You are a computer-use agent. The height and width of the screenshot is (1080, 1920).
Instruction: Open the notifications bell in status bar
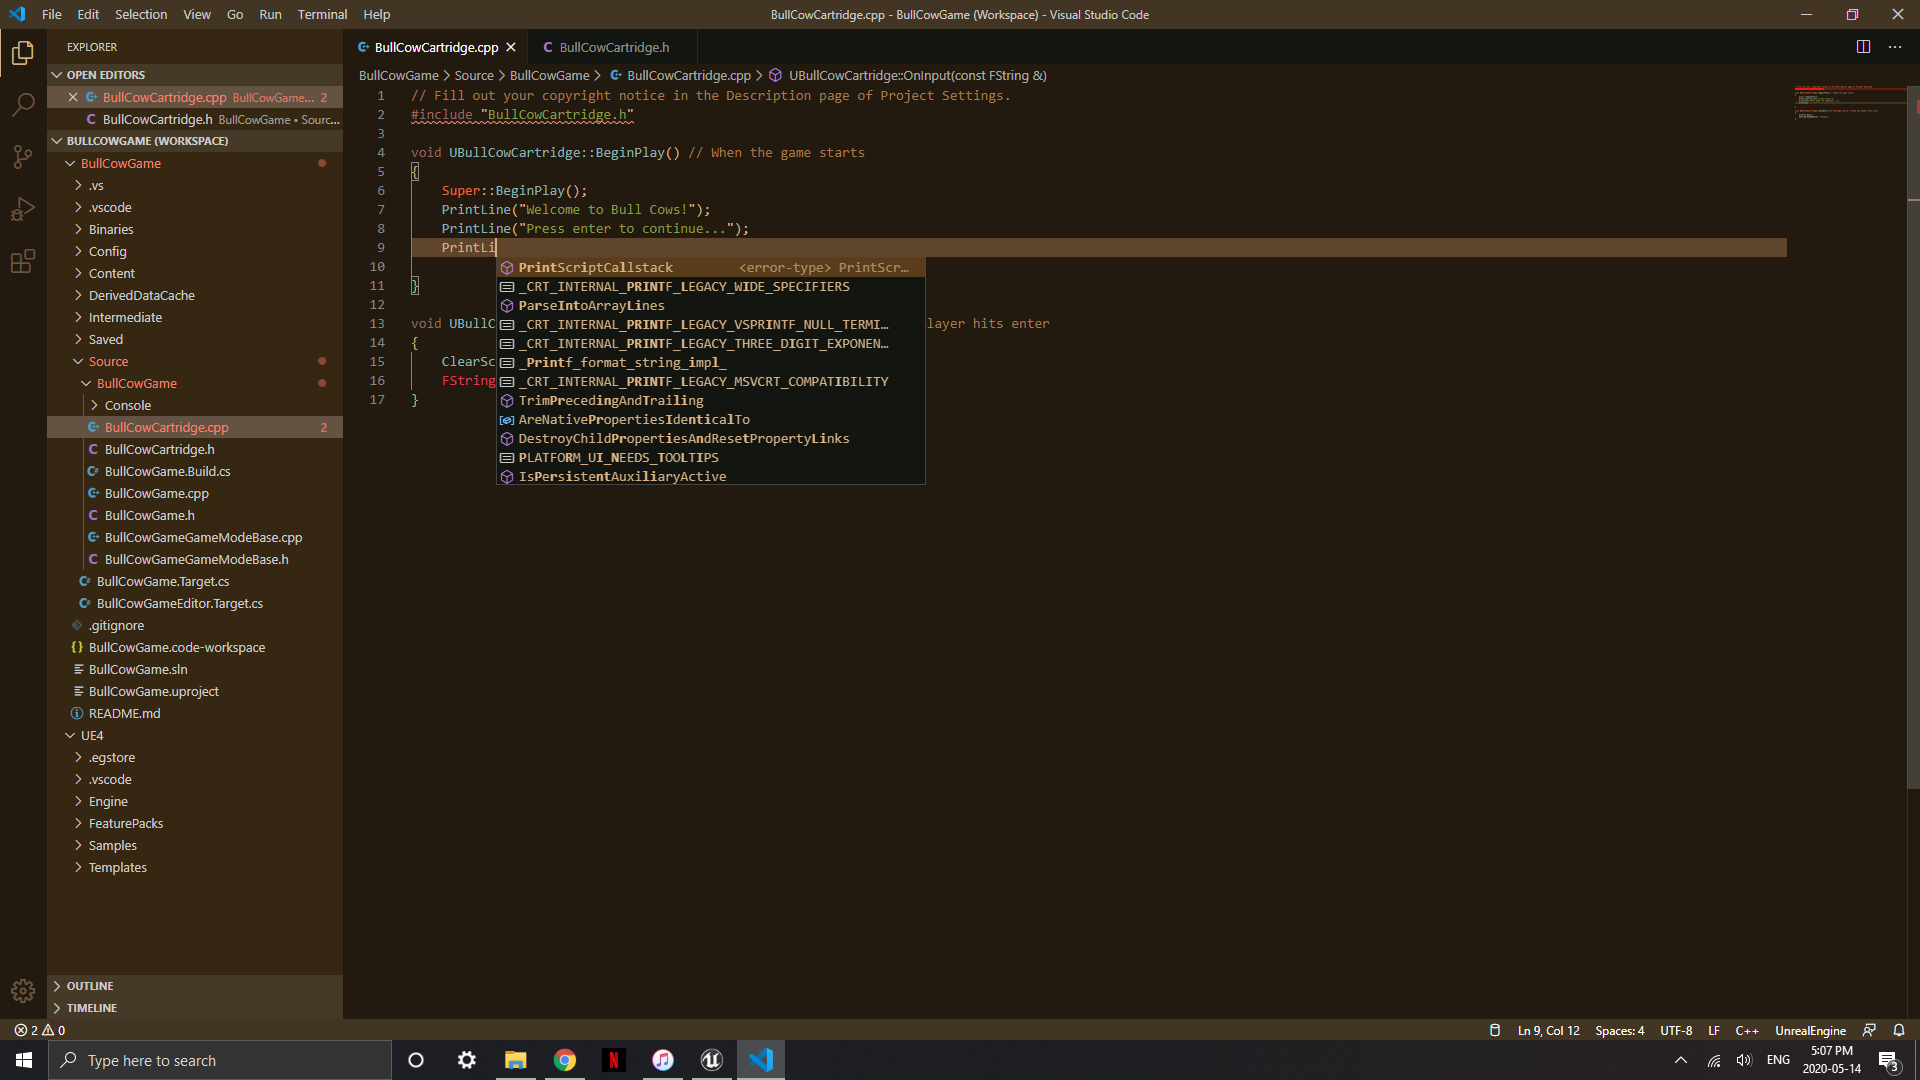pos(1898,1030)
